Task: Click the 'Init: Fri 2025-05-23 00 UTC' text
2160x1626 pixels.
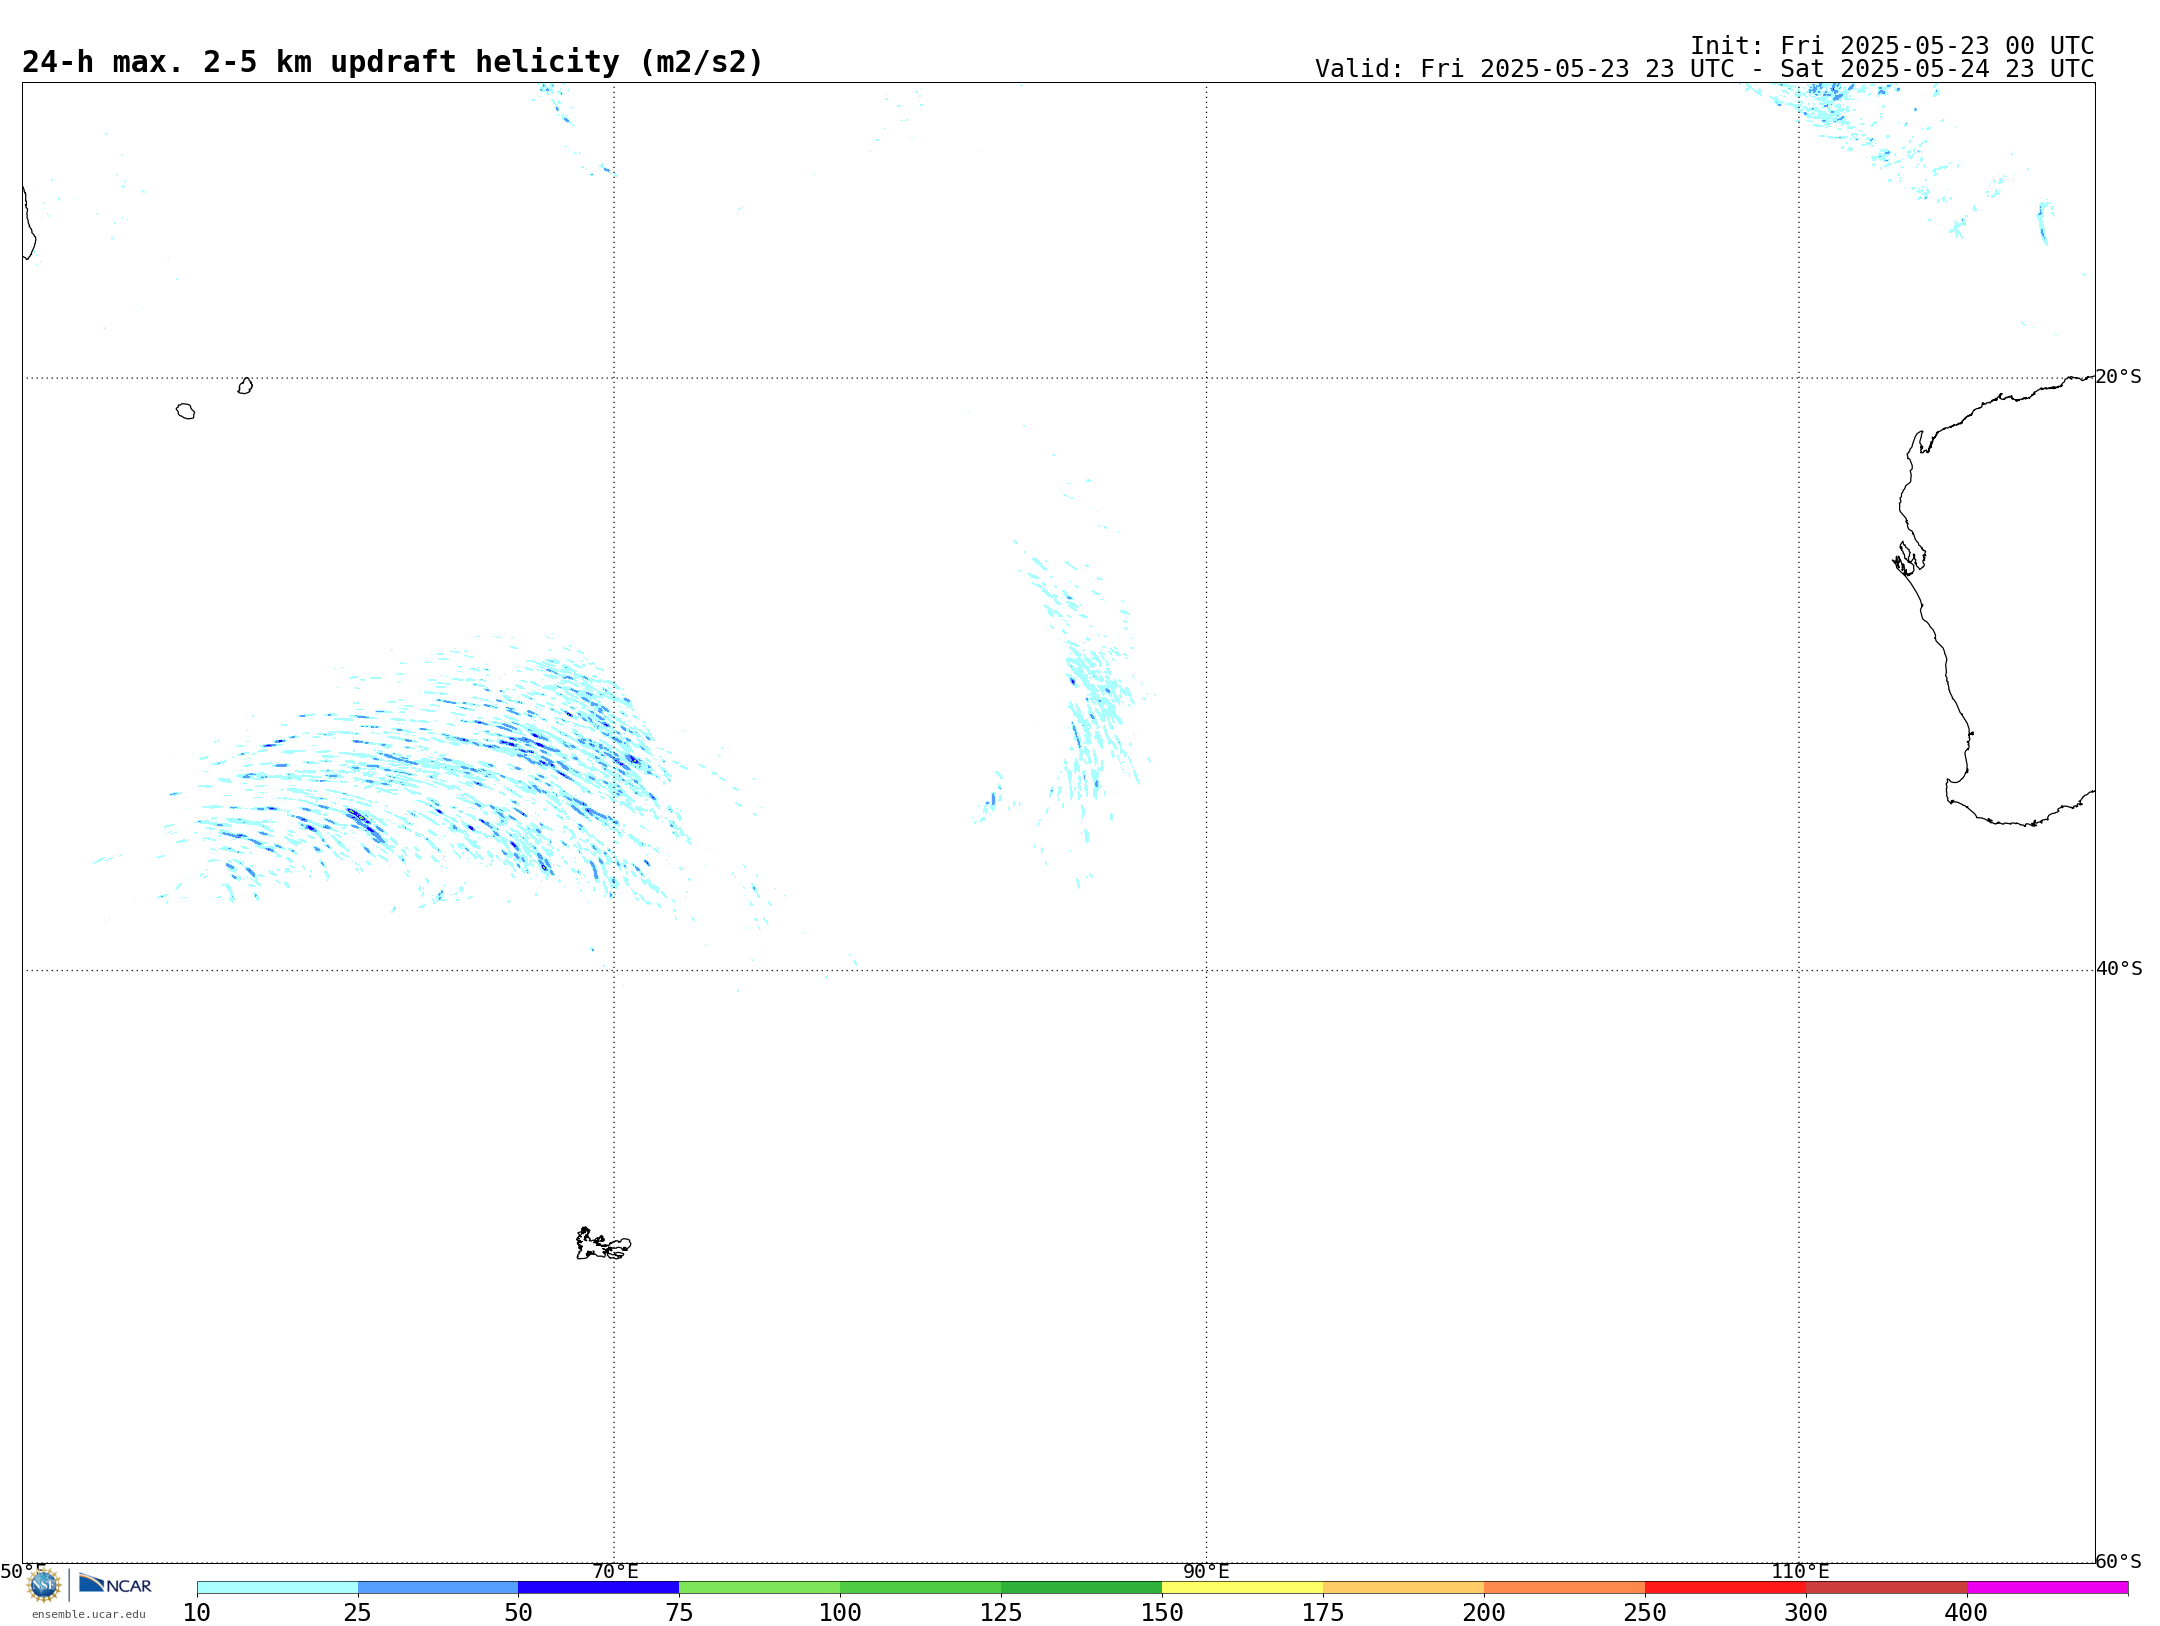Action: tap(1892, 46)
